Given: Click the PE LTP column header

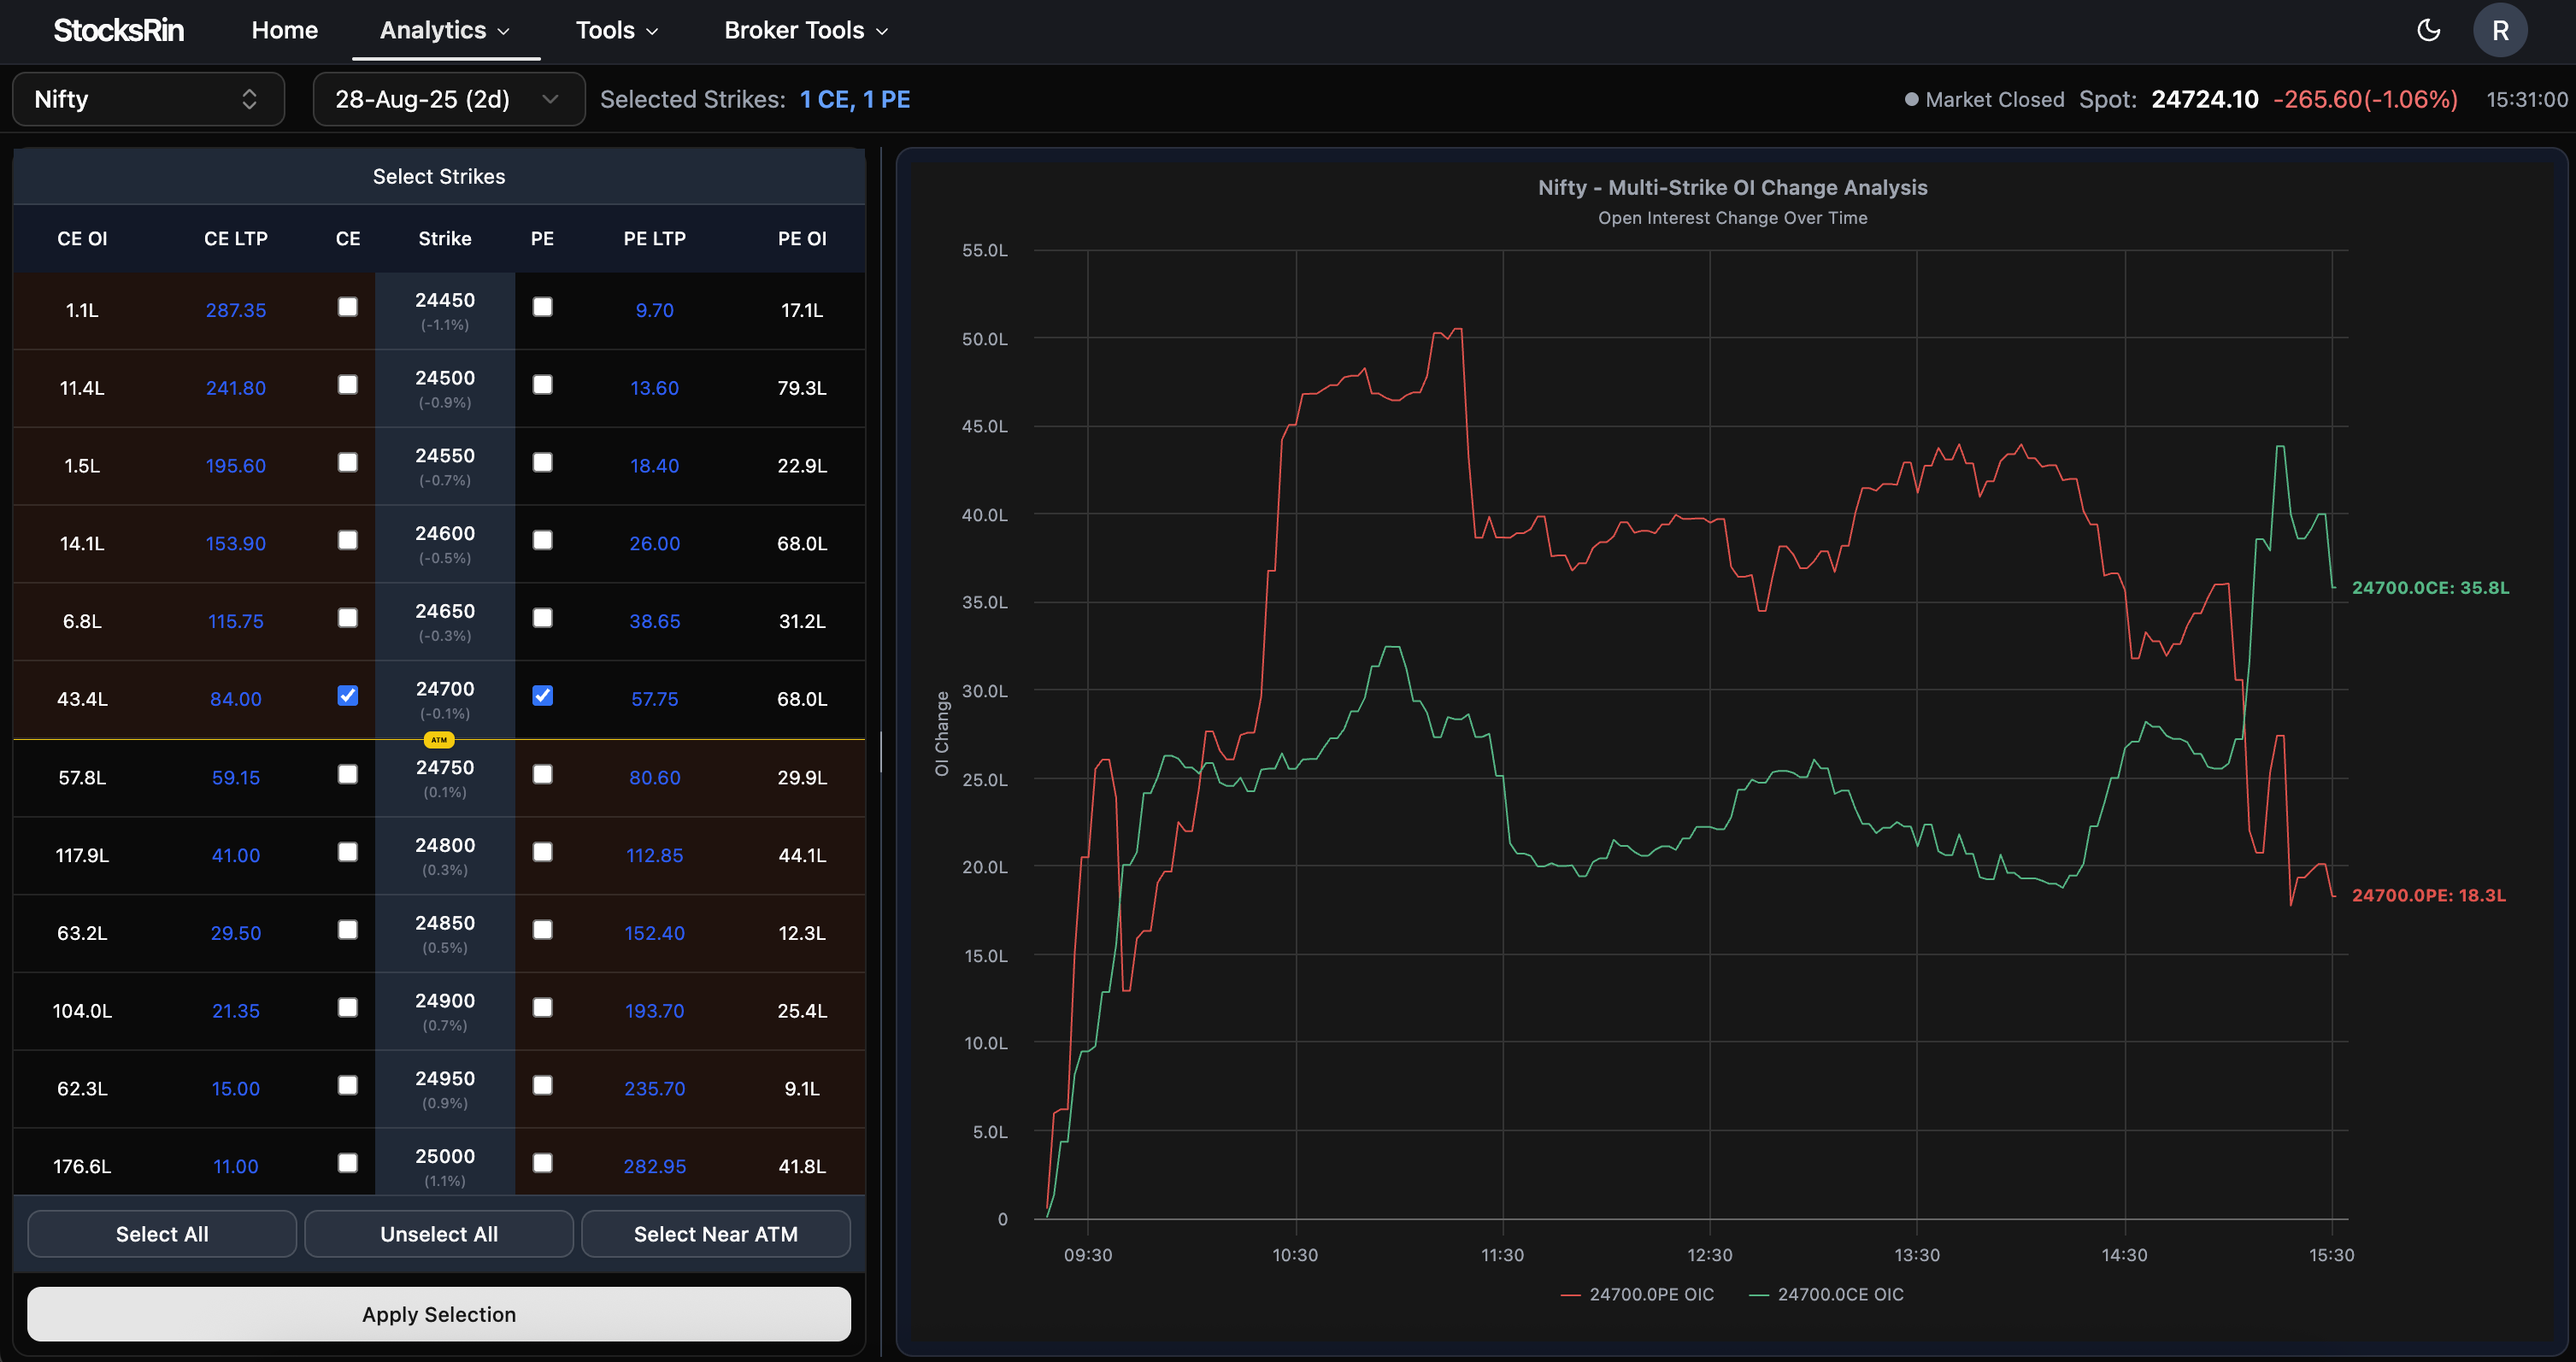Looking at the screenshot, I should pyautogui.click(x=655, y=239).
